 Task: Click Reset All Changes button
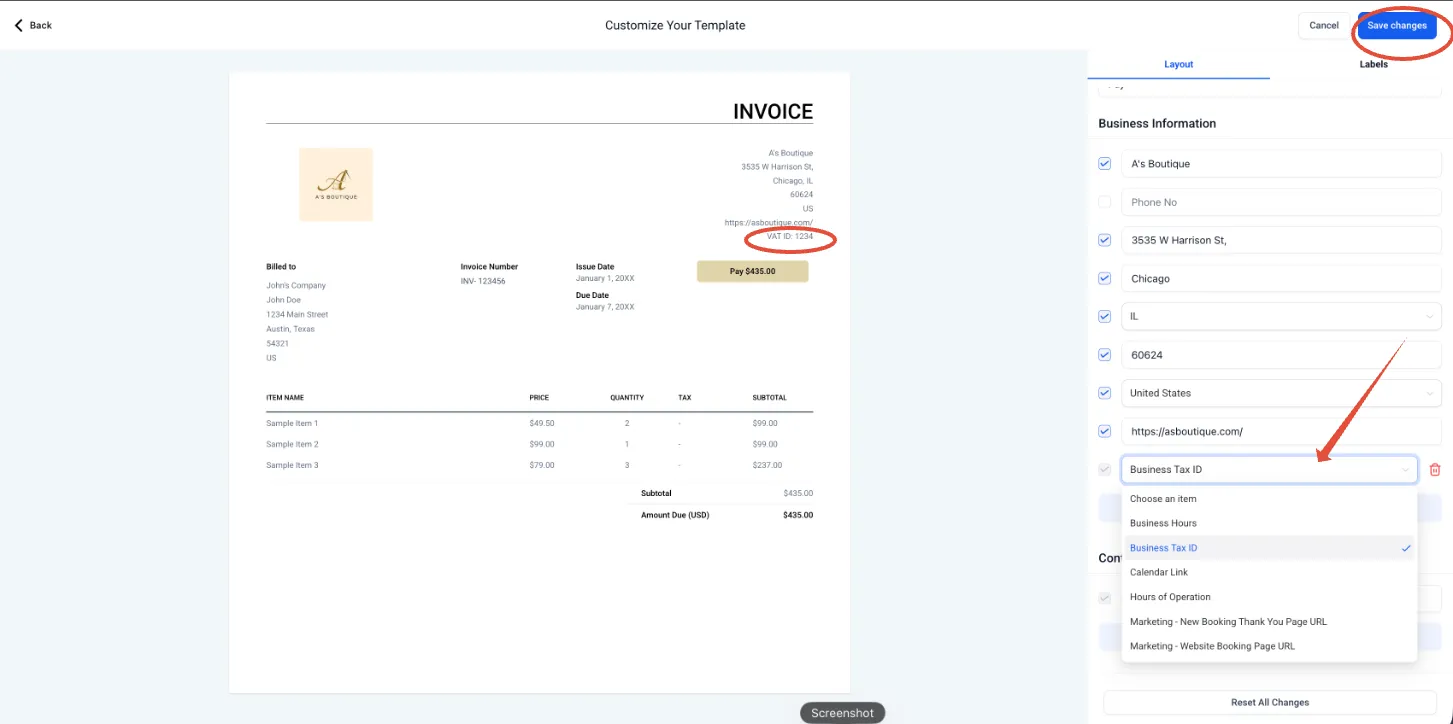pos(1269,702)
